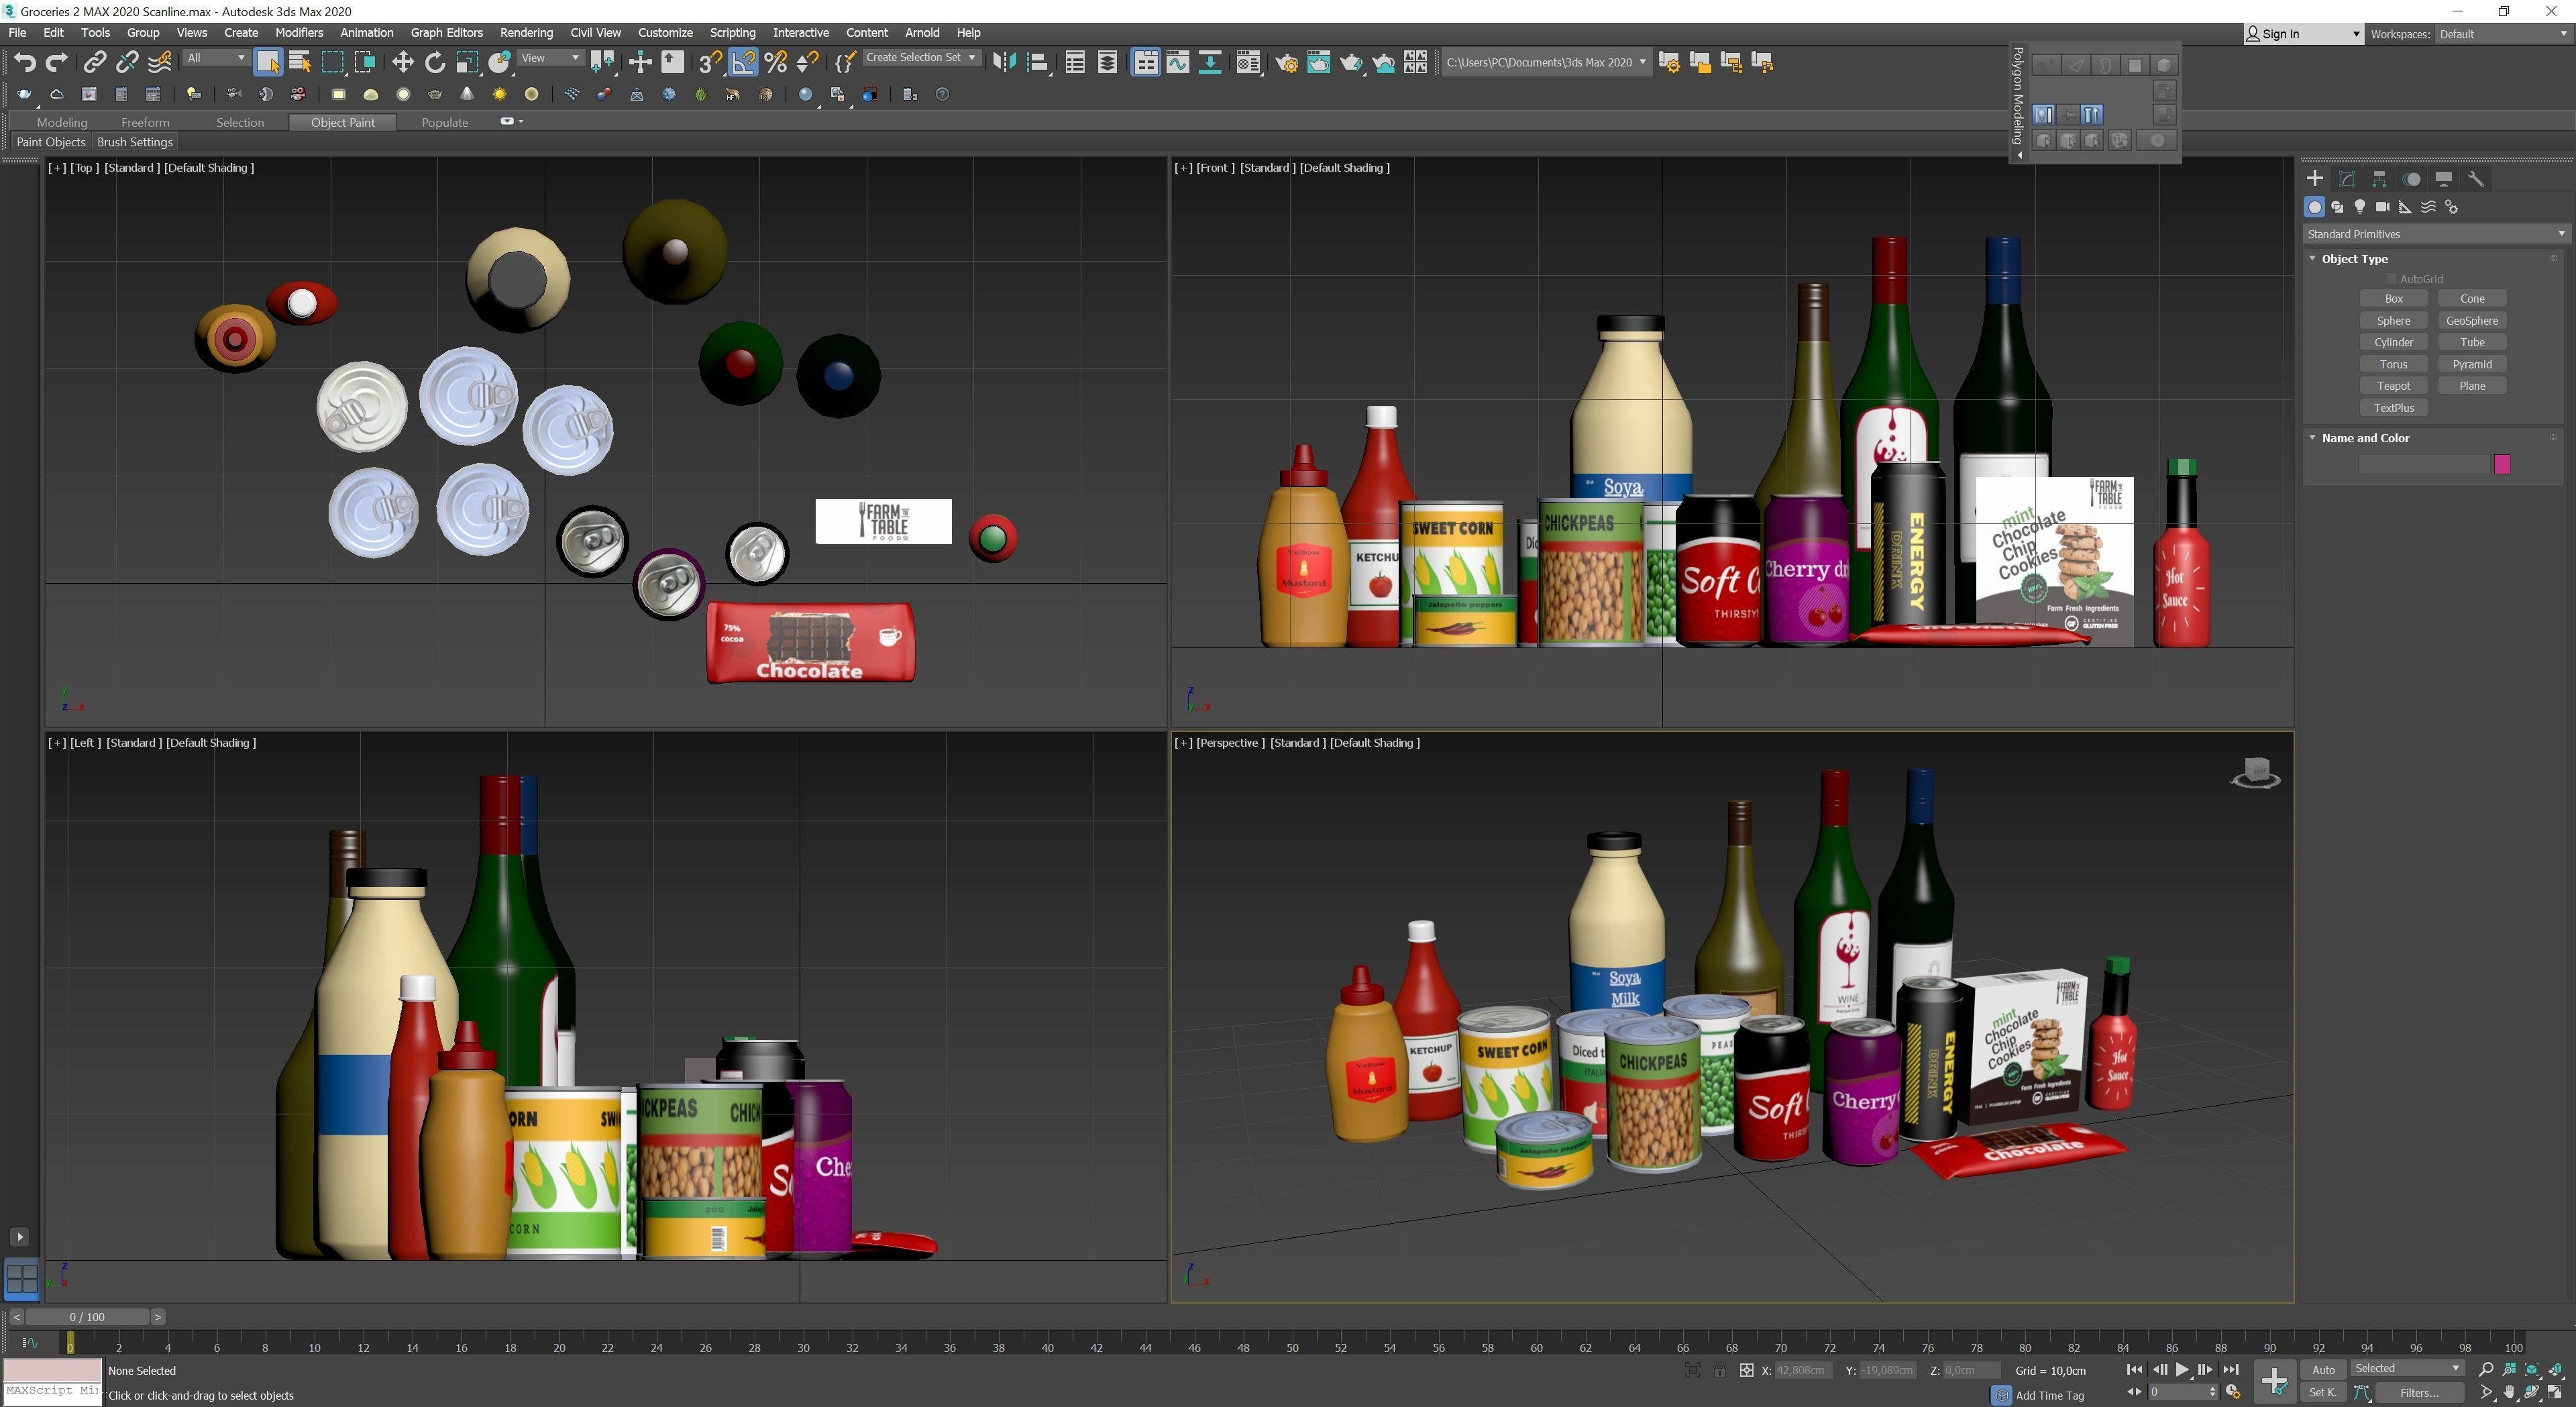
Task: Click the Pan View hand icon
Action: (2509, 1392)
